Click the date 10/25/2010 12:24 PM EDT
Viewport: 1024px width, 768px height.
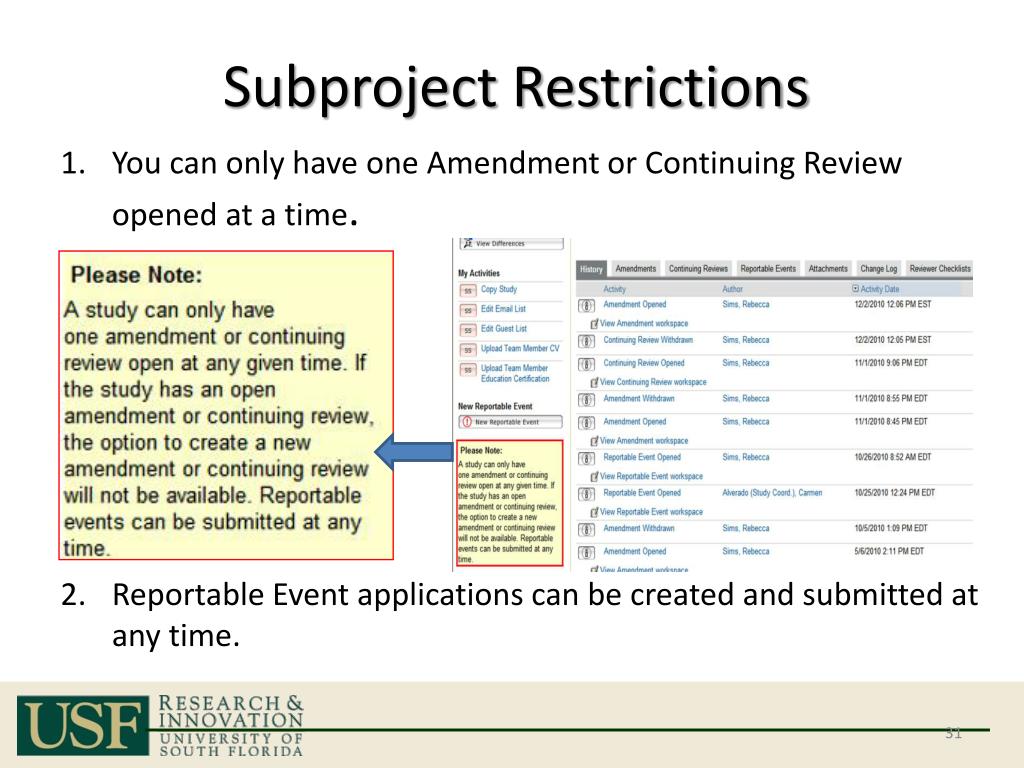pos(895,493)
